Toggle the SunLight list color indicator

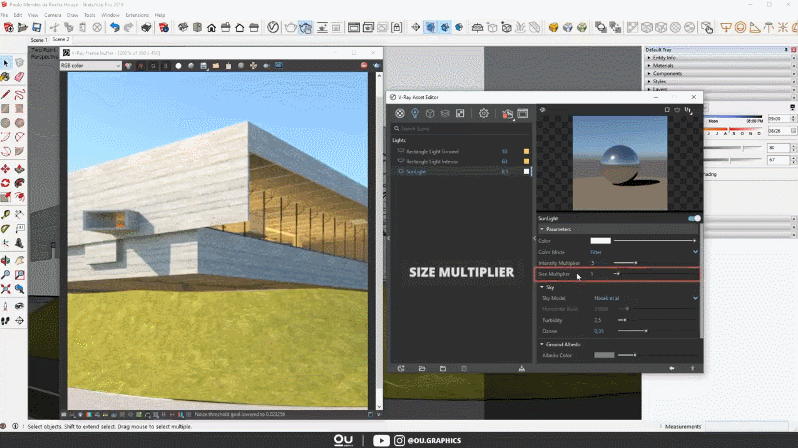[x=527, y=171]
